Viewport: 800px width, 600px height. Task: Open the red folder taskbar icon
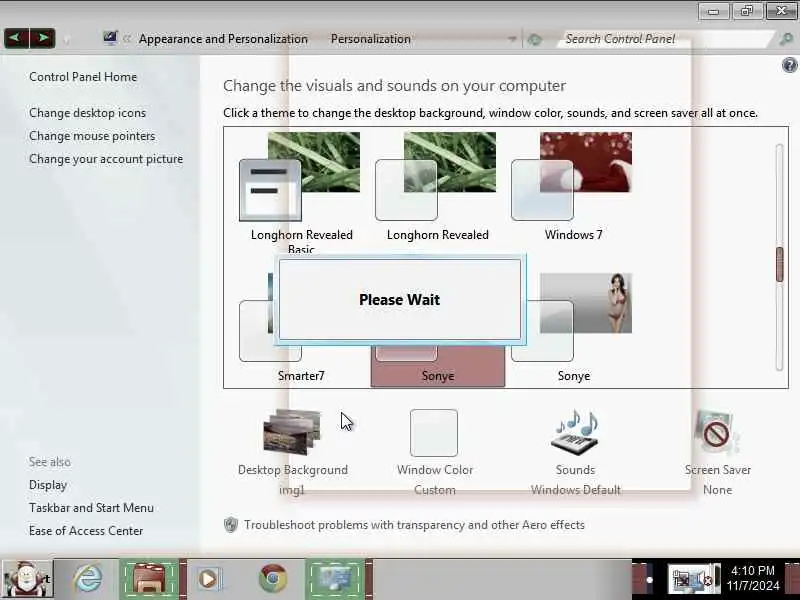click(x=149, y=579)
